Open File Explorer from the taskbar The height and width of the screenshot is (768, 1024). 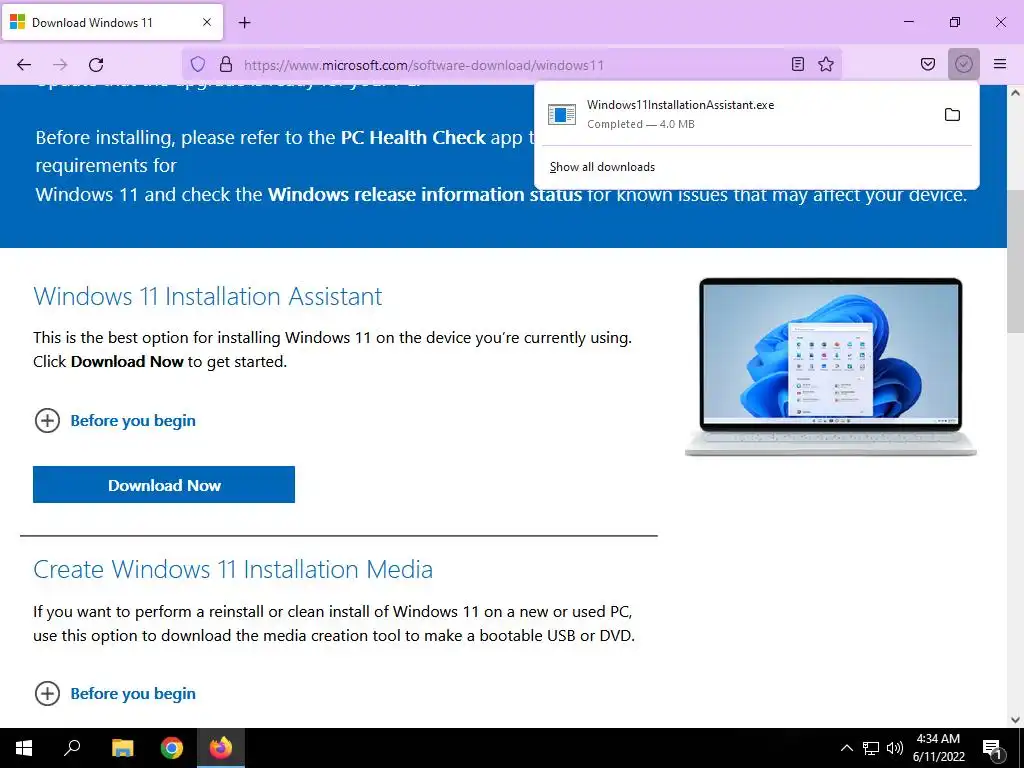coord(122,748)
